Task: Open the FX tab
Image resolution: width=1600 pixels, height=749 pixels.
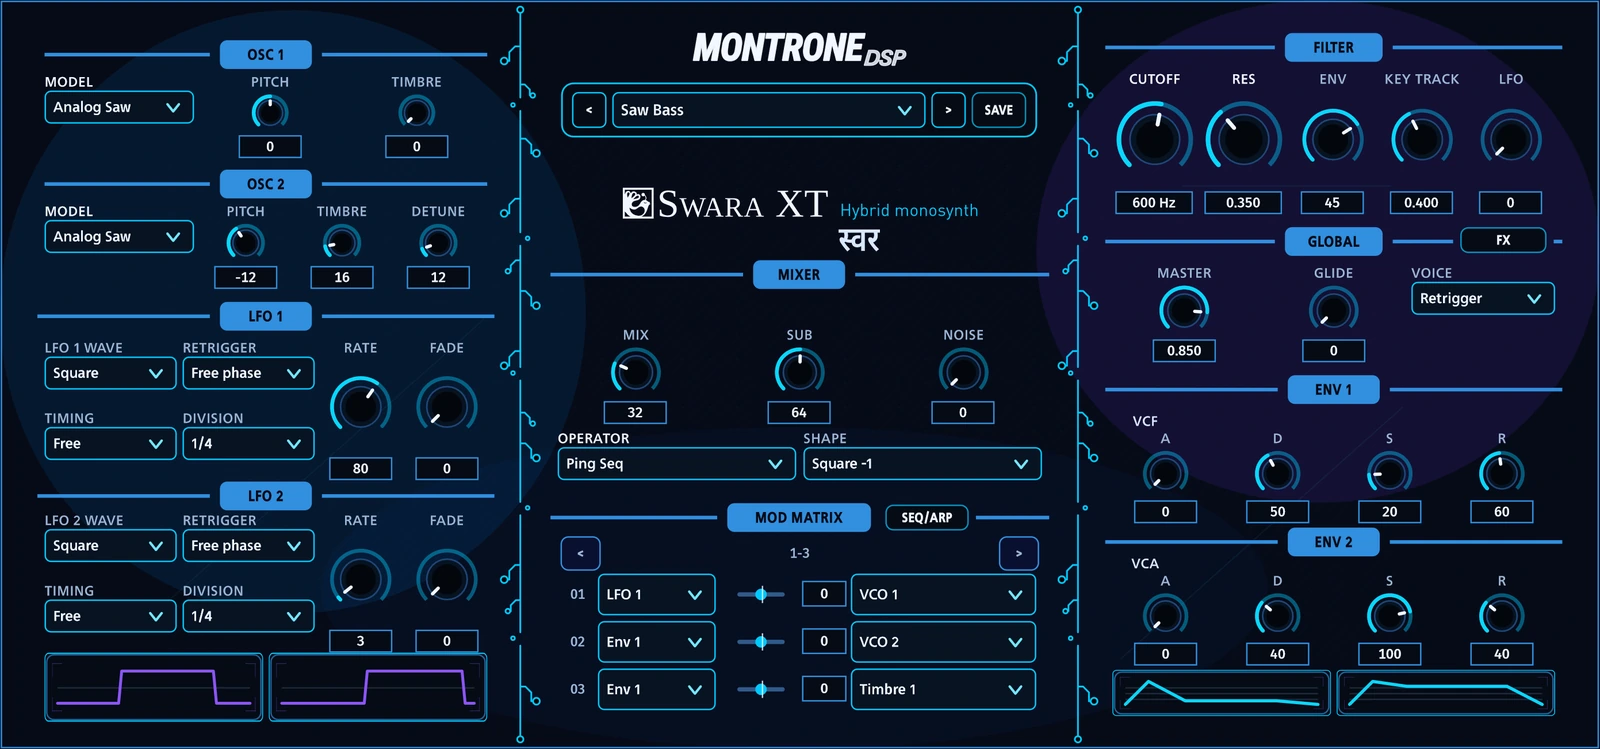Action: coord(1503,240)
